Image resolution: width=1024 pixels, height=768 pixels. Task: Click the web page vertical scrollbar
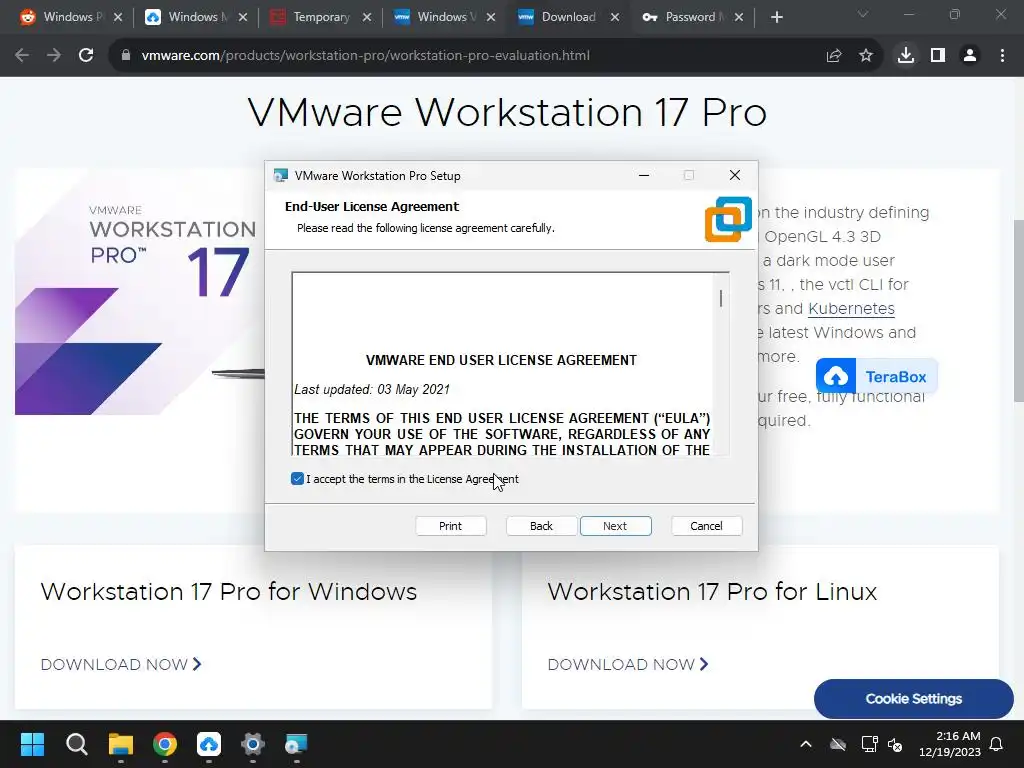(1017, 311)
